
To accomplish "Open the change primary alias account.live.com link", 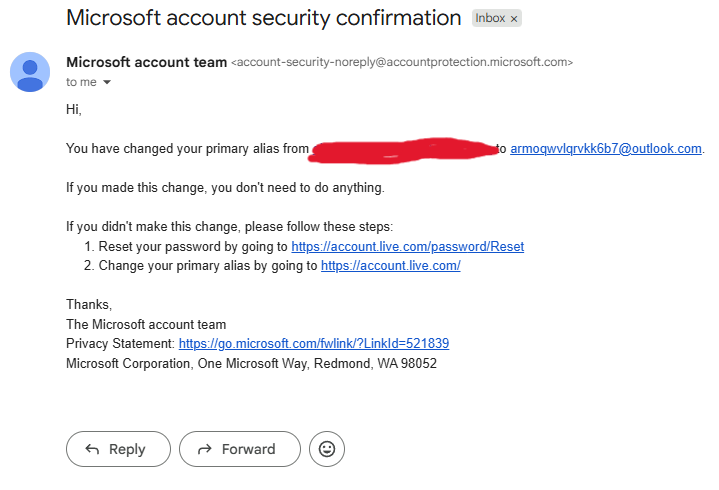I will tap(390, 266).
